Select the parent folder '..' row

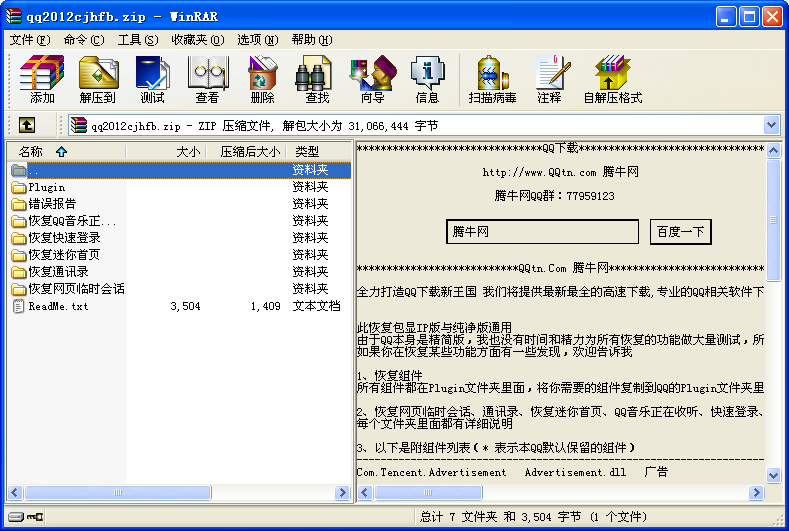[180, 170]
